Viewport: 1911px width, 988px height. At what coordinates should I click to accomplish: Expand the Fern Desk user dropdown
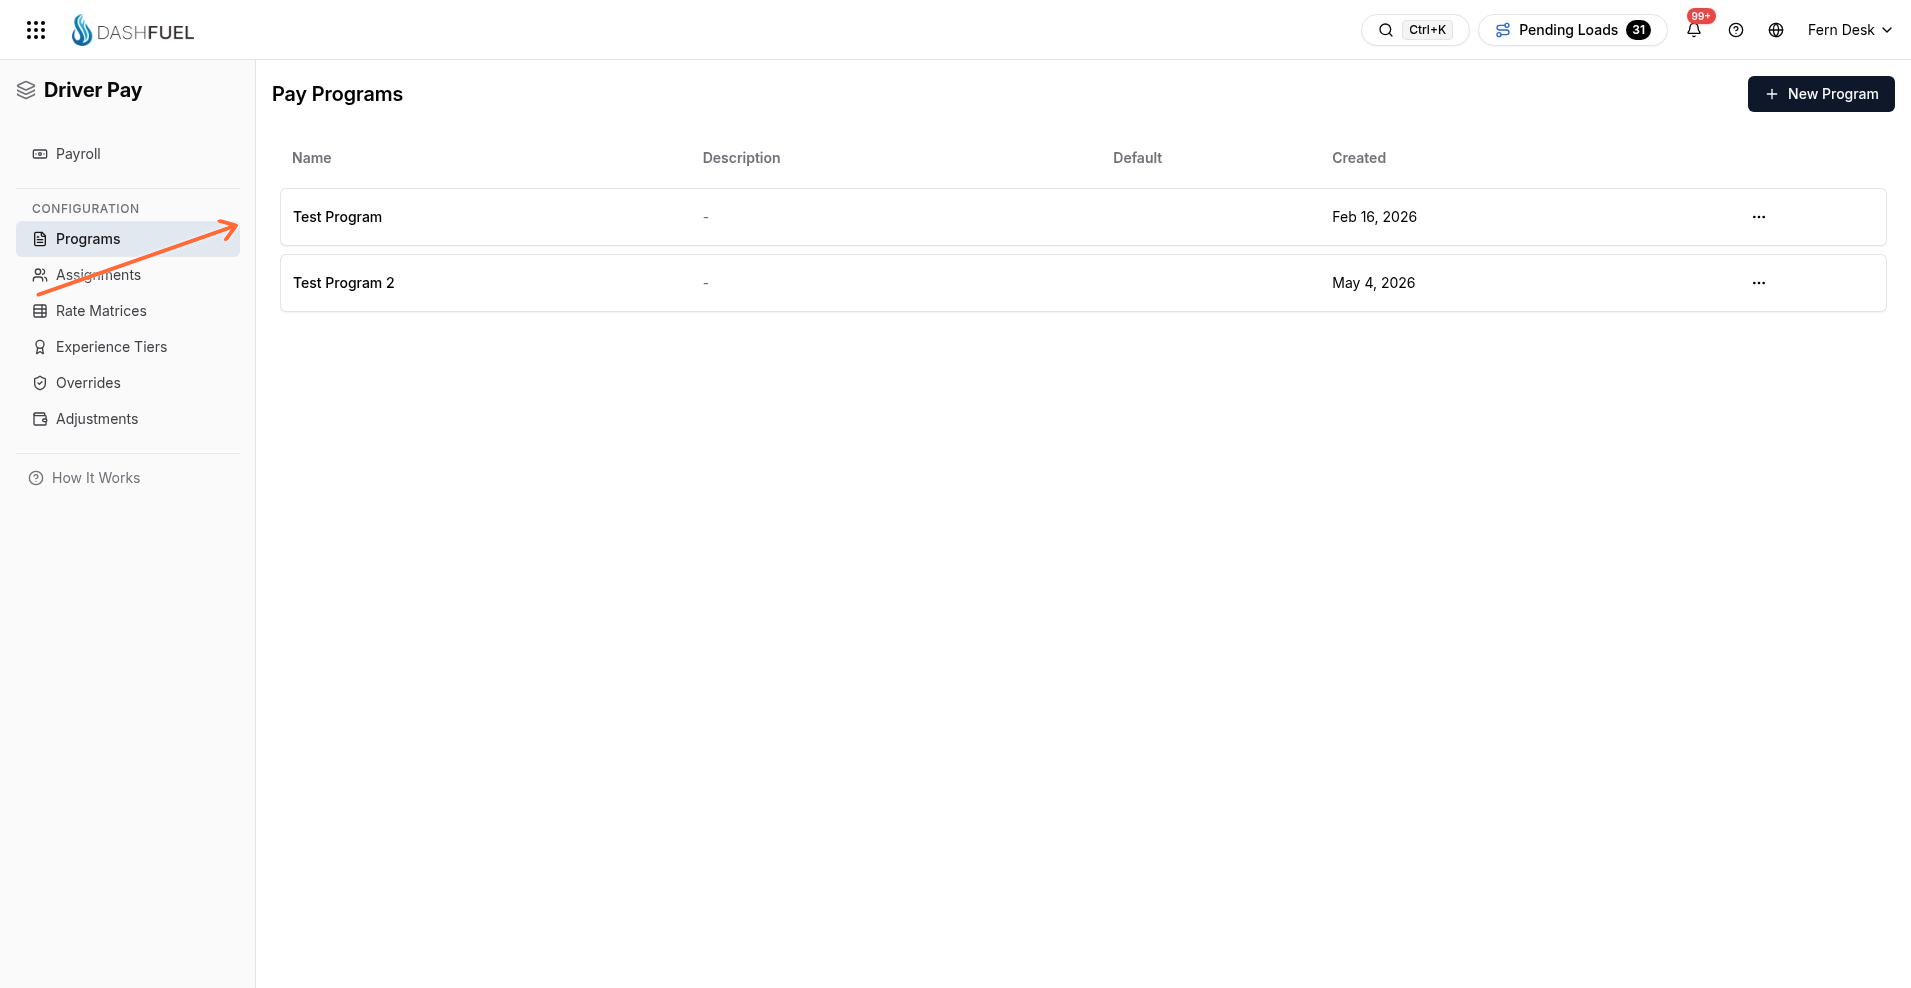1850,30
